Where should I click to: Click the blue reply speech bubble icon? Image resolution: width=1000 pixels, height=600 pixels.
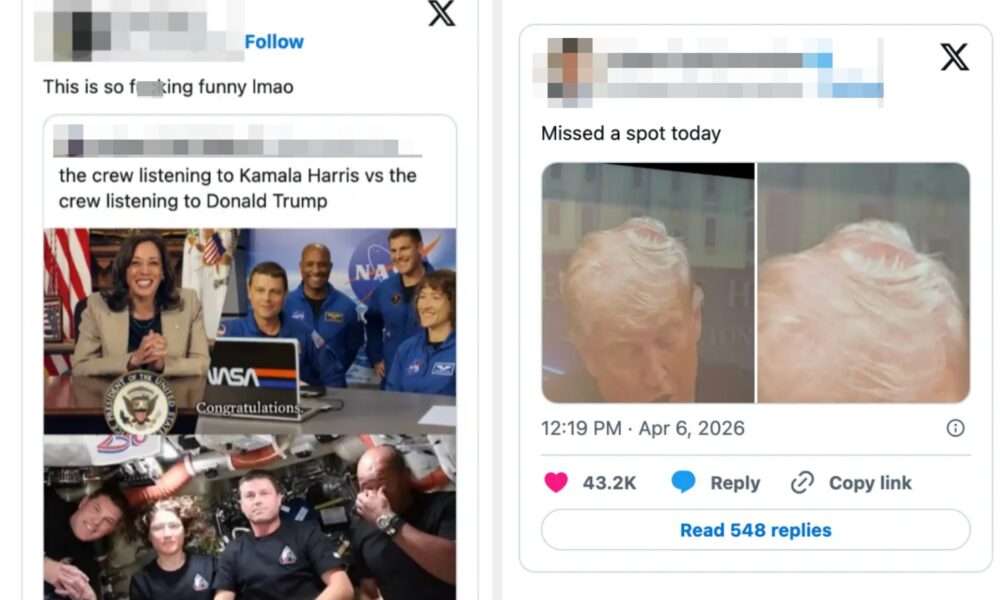click(683, 482)
